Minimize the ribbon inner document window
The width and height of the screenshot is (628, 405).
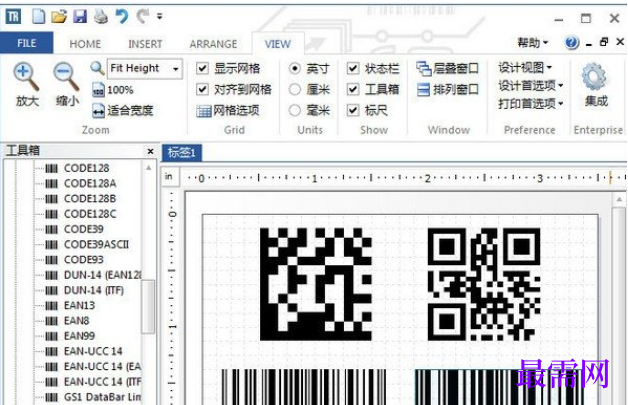click(588, 44)
